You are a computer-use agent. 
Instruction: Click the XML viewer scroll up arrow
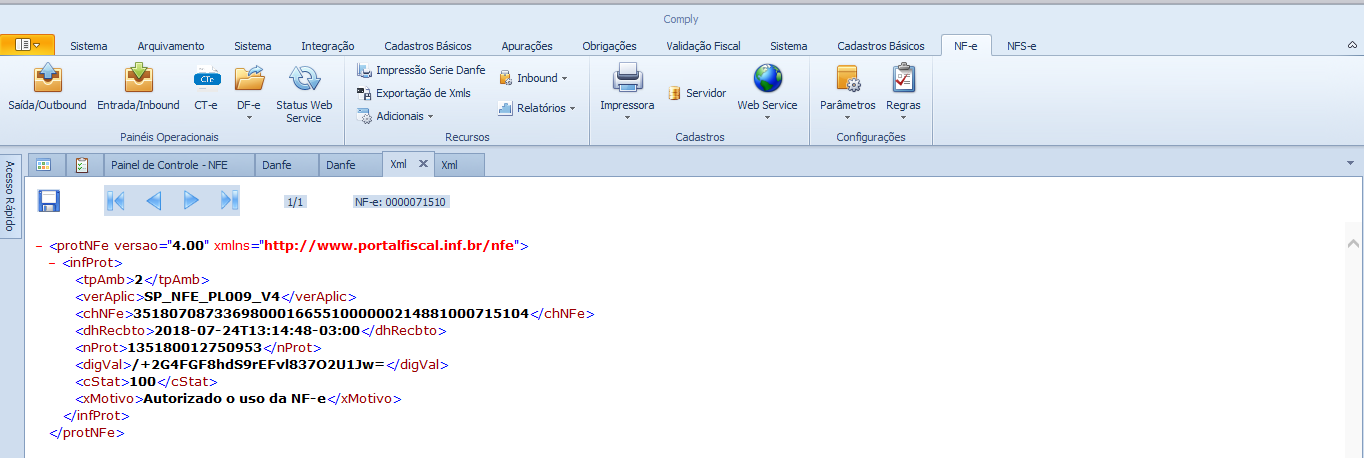click(1353, 244)
